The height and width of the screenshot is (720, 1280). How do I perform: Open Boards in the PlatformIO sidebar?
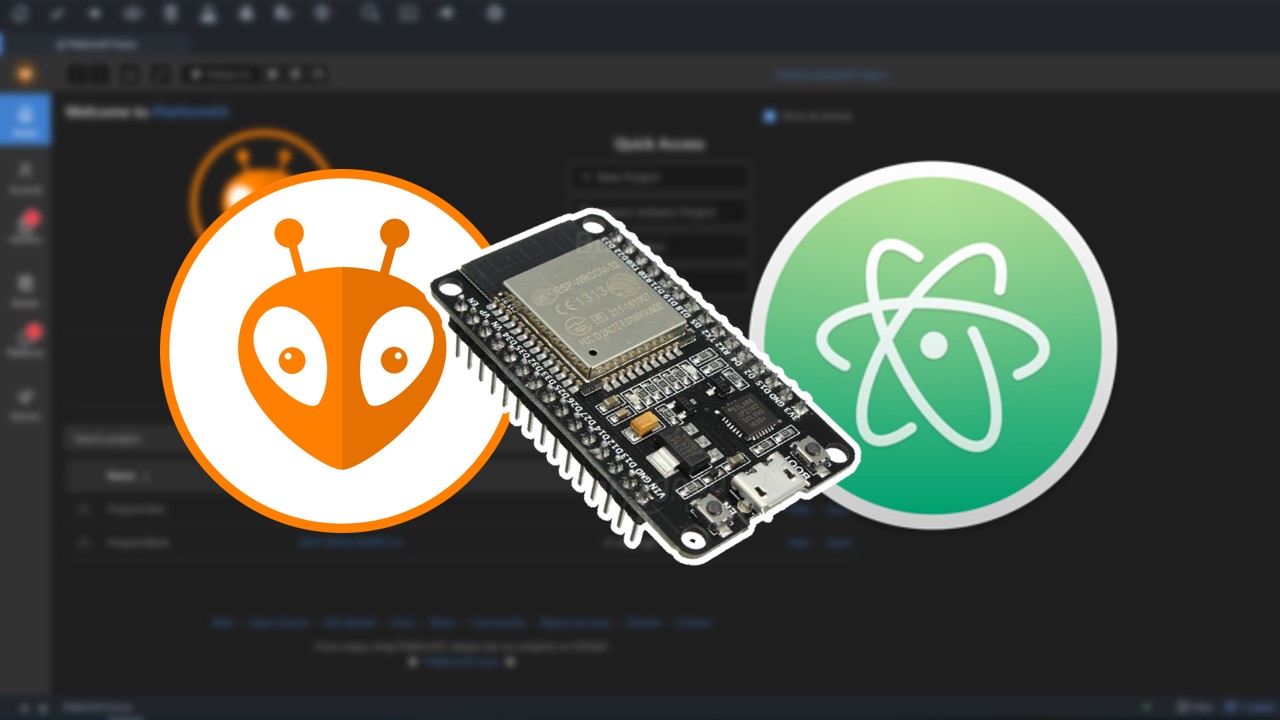click(26, 290)
